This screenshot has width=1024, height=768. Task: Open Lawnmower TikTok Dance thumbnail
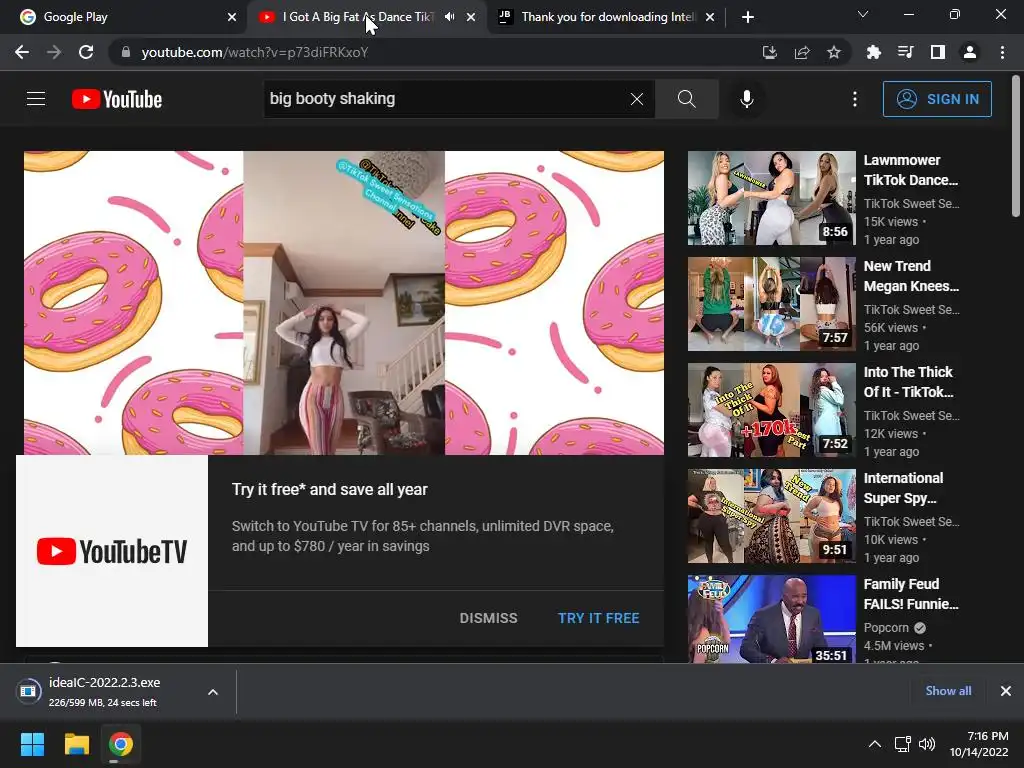pyautogui.click(x=771, y=198)
